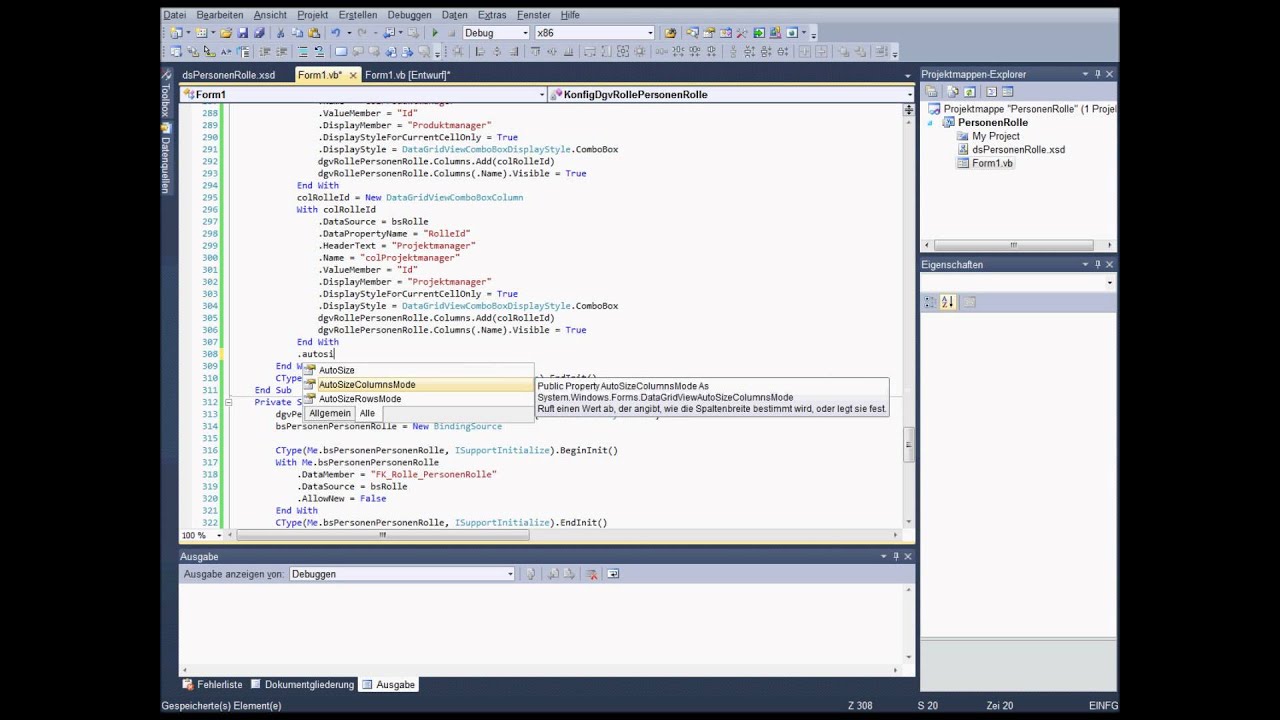Switch IntelliSense to the Allgemein tab
Image resolution: width=1280 pixels, height=720 pixels.
330,413
